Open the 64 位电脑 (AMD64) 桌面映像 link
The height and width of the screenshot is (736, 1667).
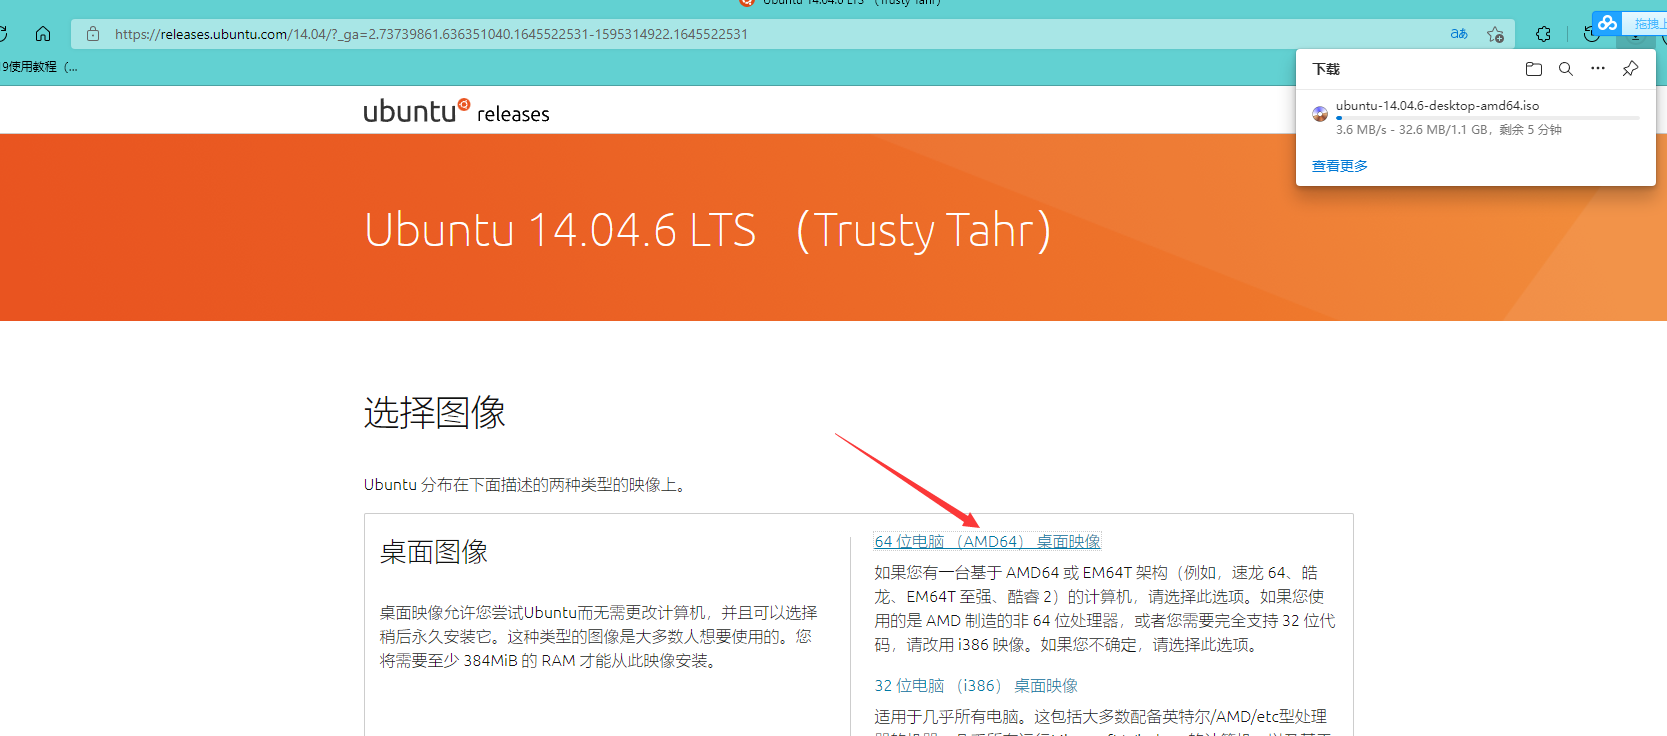coord(987,541)
